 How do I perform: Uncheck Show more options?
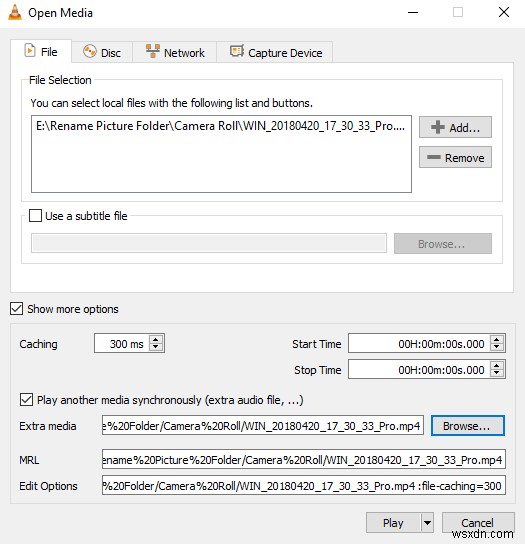[16, 308]
